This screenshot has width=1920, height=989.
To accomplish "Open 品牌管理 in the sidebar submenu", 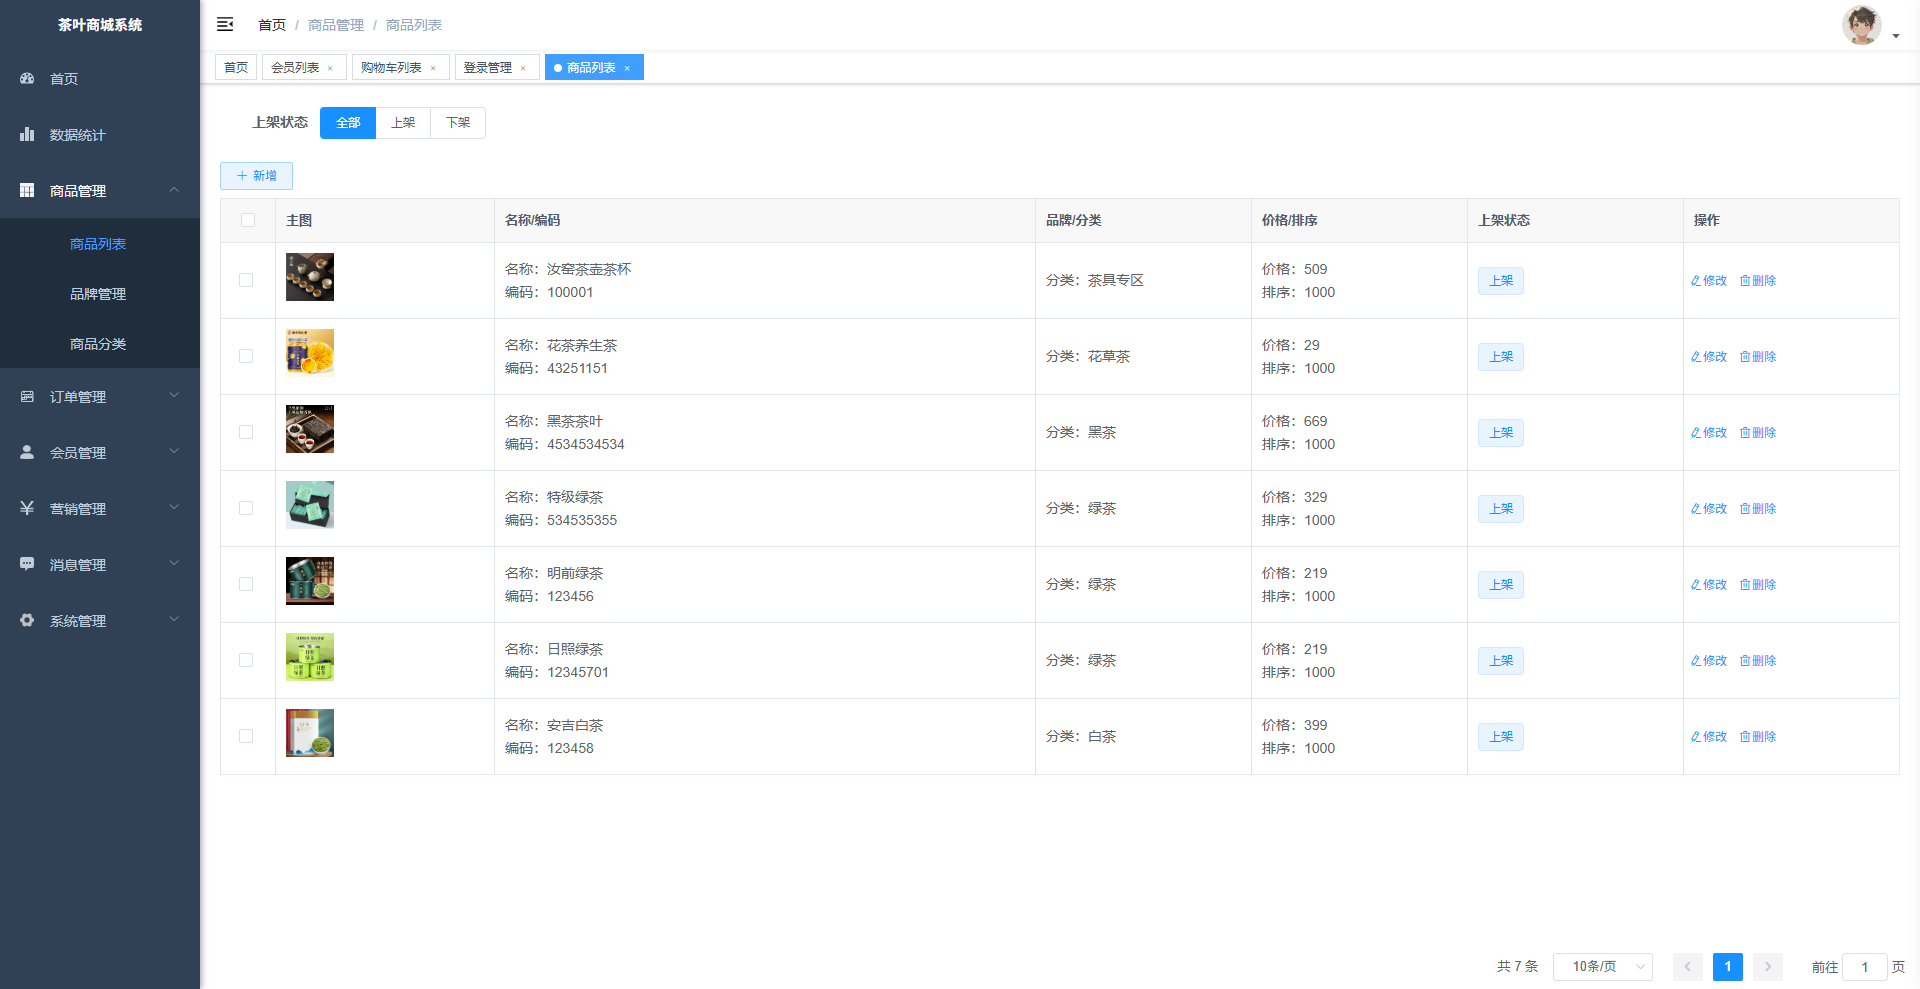I will pyautogui.click(x=98, y=294).
